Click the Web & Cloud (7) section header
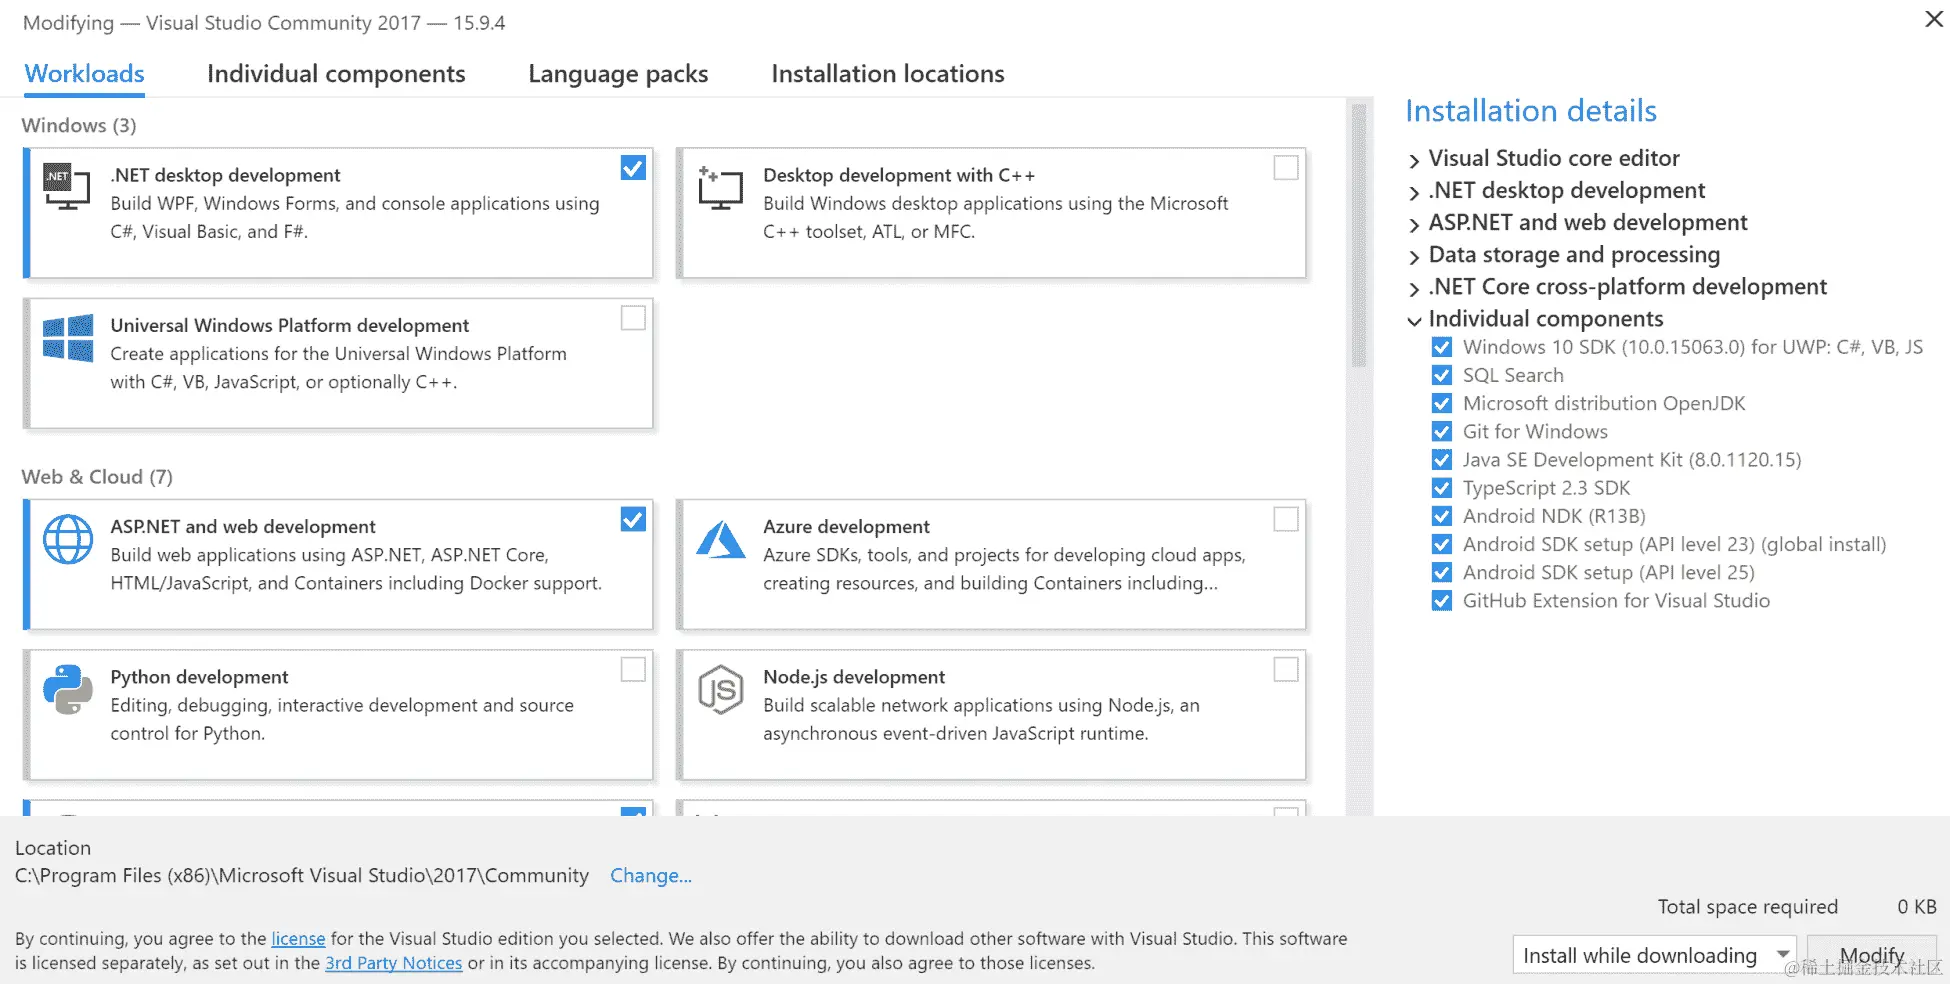This screenshot has width=1950, height=984. pyautogui.click(x=97, y=477)
